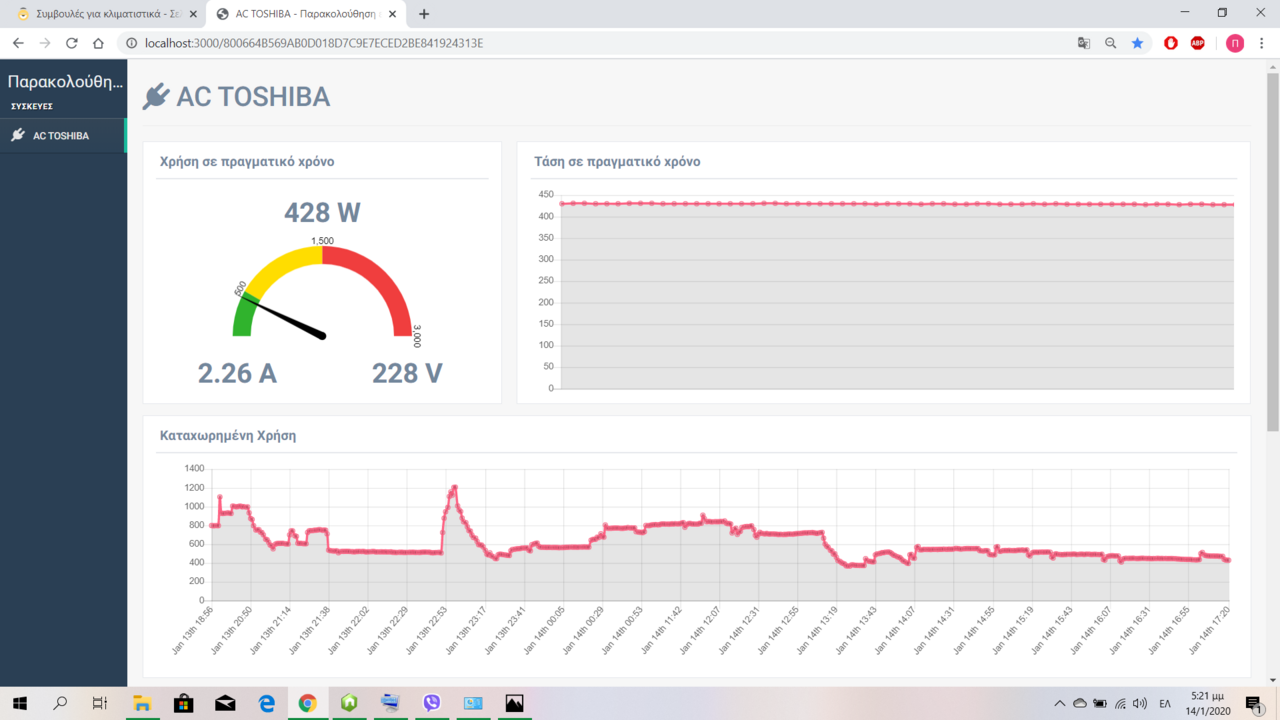Select AC TOSHIBA device in the sidebar
The height and width of the screenshot is (720, 1280).
point(63,135)
